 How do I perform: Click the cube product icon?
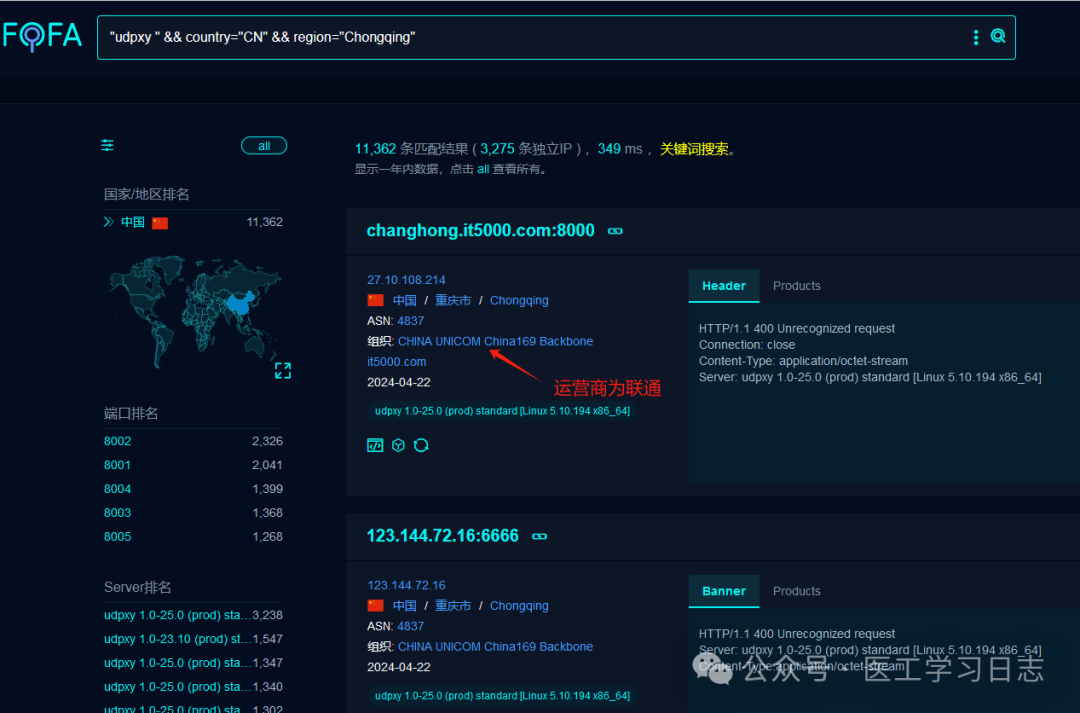coord(398,445)
